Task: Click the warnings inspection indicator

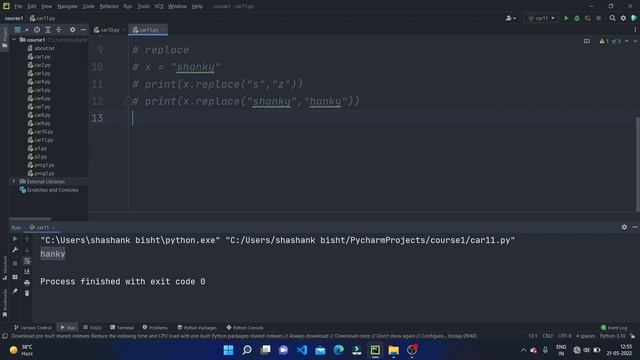Action: coord(604,41)
